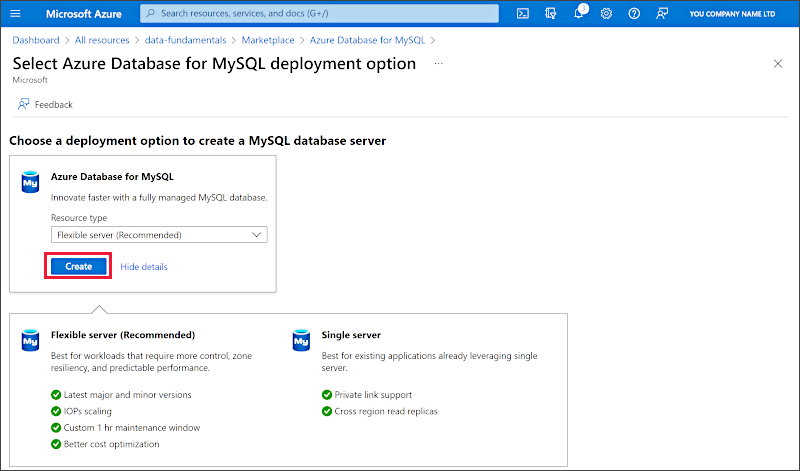Click the Microsoft Azure home logo text
The width and height of the screenshot is (800, 471).
[x=84, y=14]
